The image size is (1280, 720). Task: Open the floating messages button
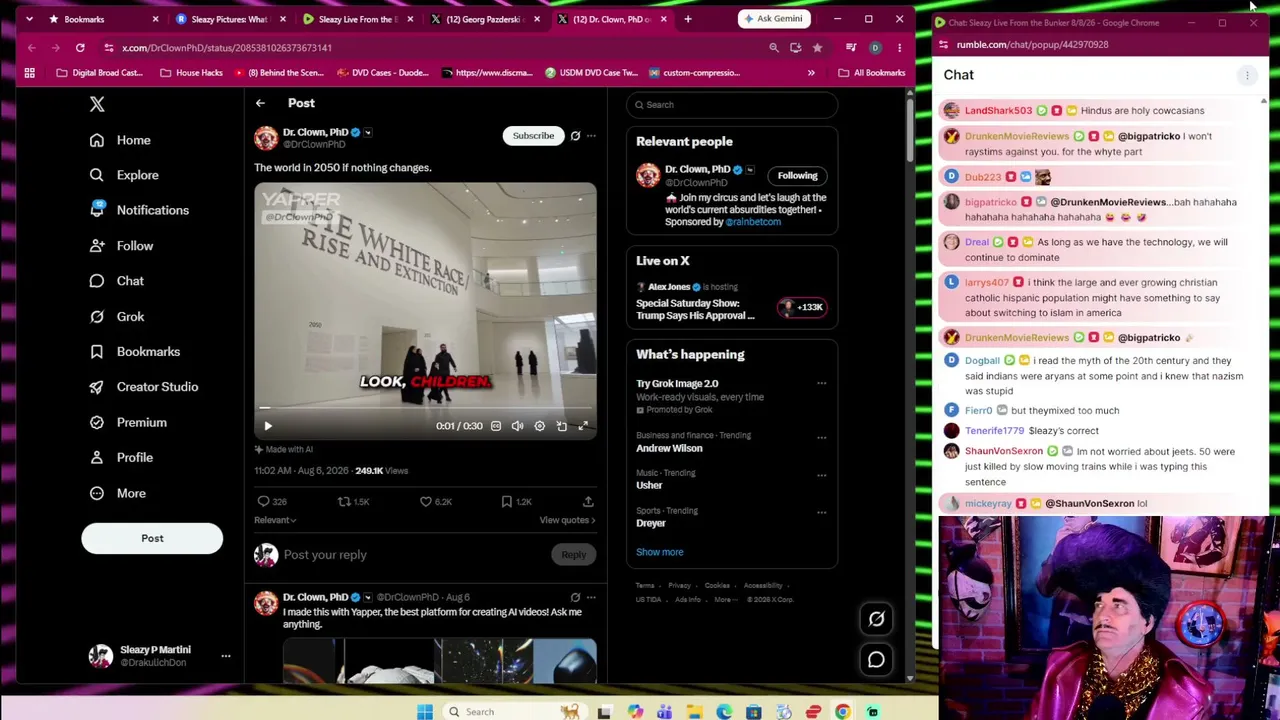pos(876,660)
